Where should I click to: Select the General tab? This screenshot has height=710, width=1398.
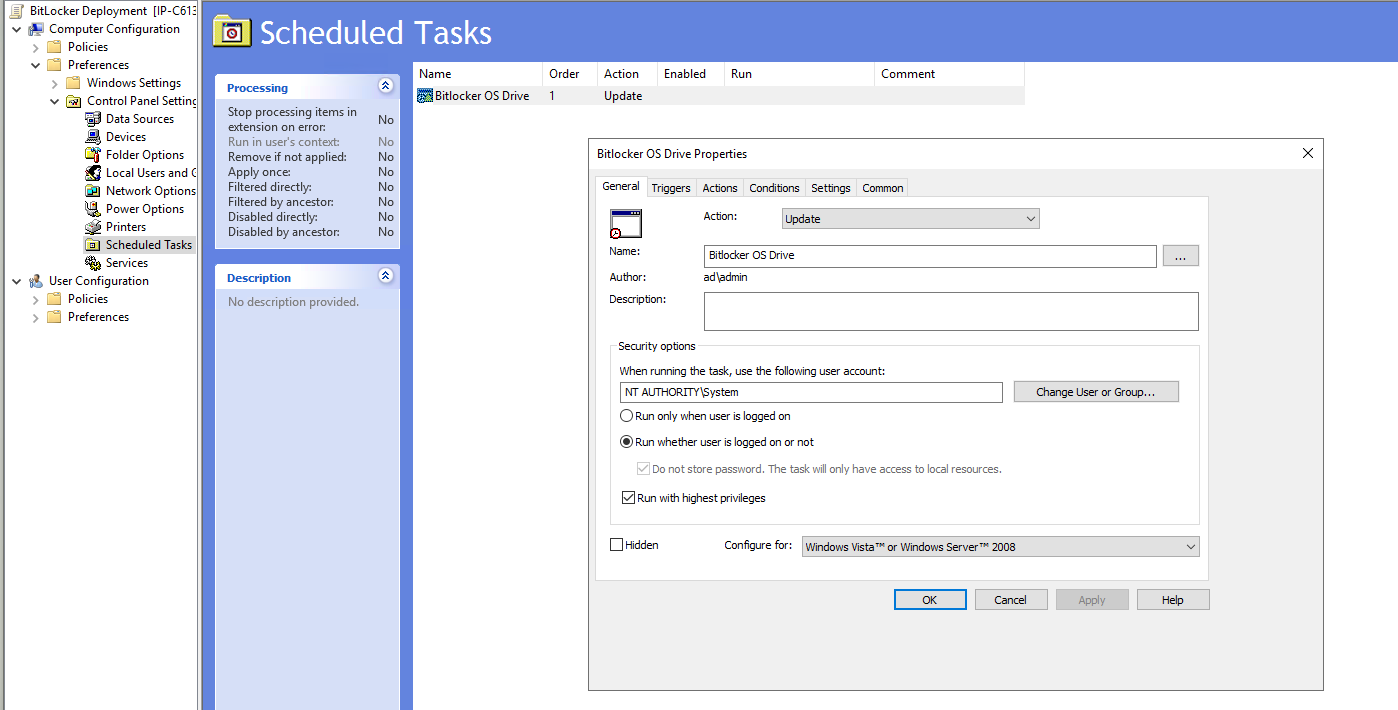(621, 186)
